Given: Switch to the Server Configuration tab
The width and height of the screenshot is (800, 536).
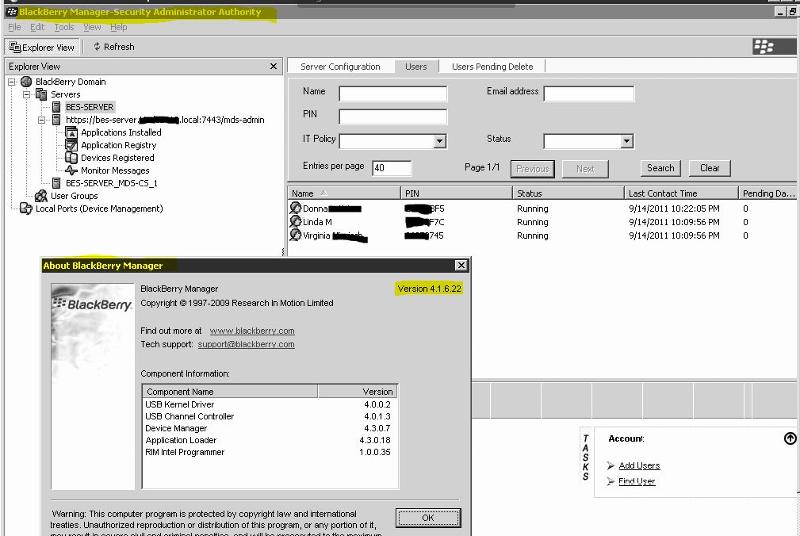Looking at the screenshot, I should (x=340, y=67).
